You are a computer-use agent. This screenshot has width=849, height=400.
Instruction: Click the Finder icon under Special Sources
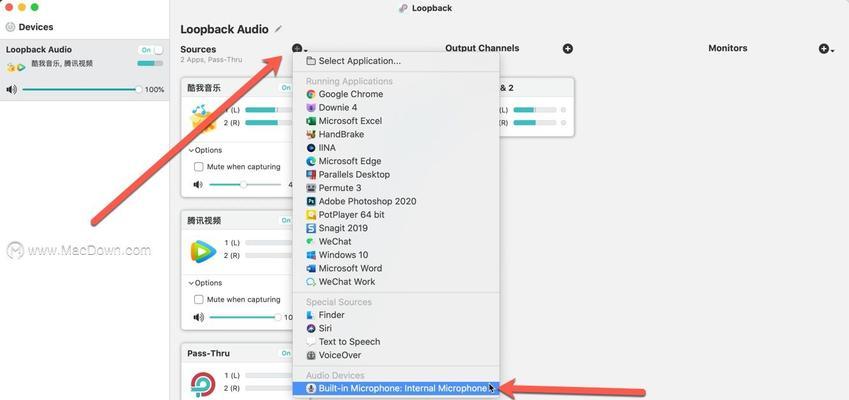click(311, 315)
